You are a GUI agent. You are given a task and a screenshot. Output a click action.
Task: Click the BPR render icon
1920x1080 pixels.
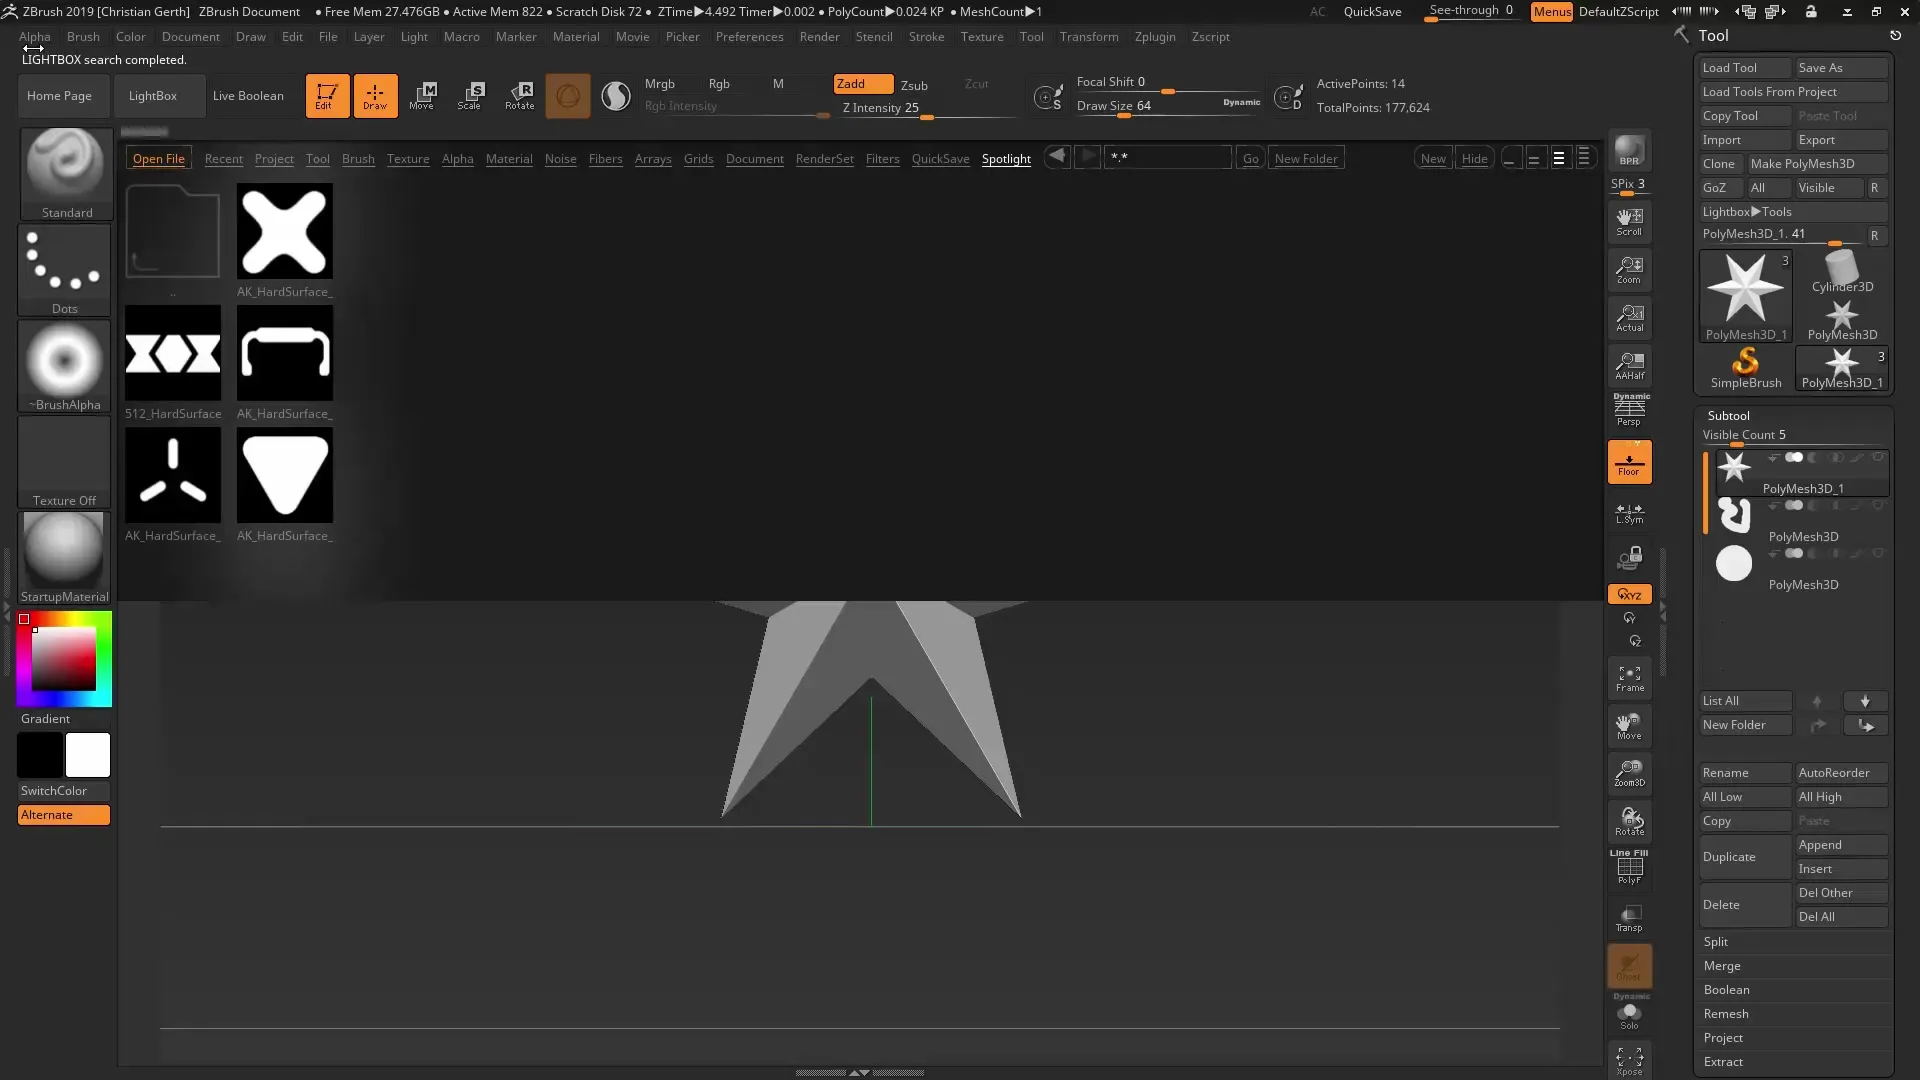click(x=1629, y=150)
